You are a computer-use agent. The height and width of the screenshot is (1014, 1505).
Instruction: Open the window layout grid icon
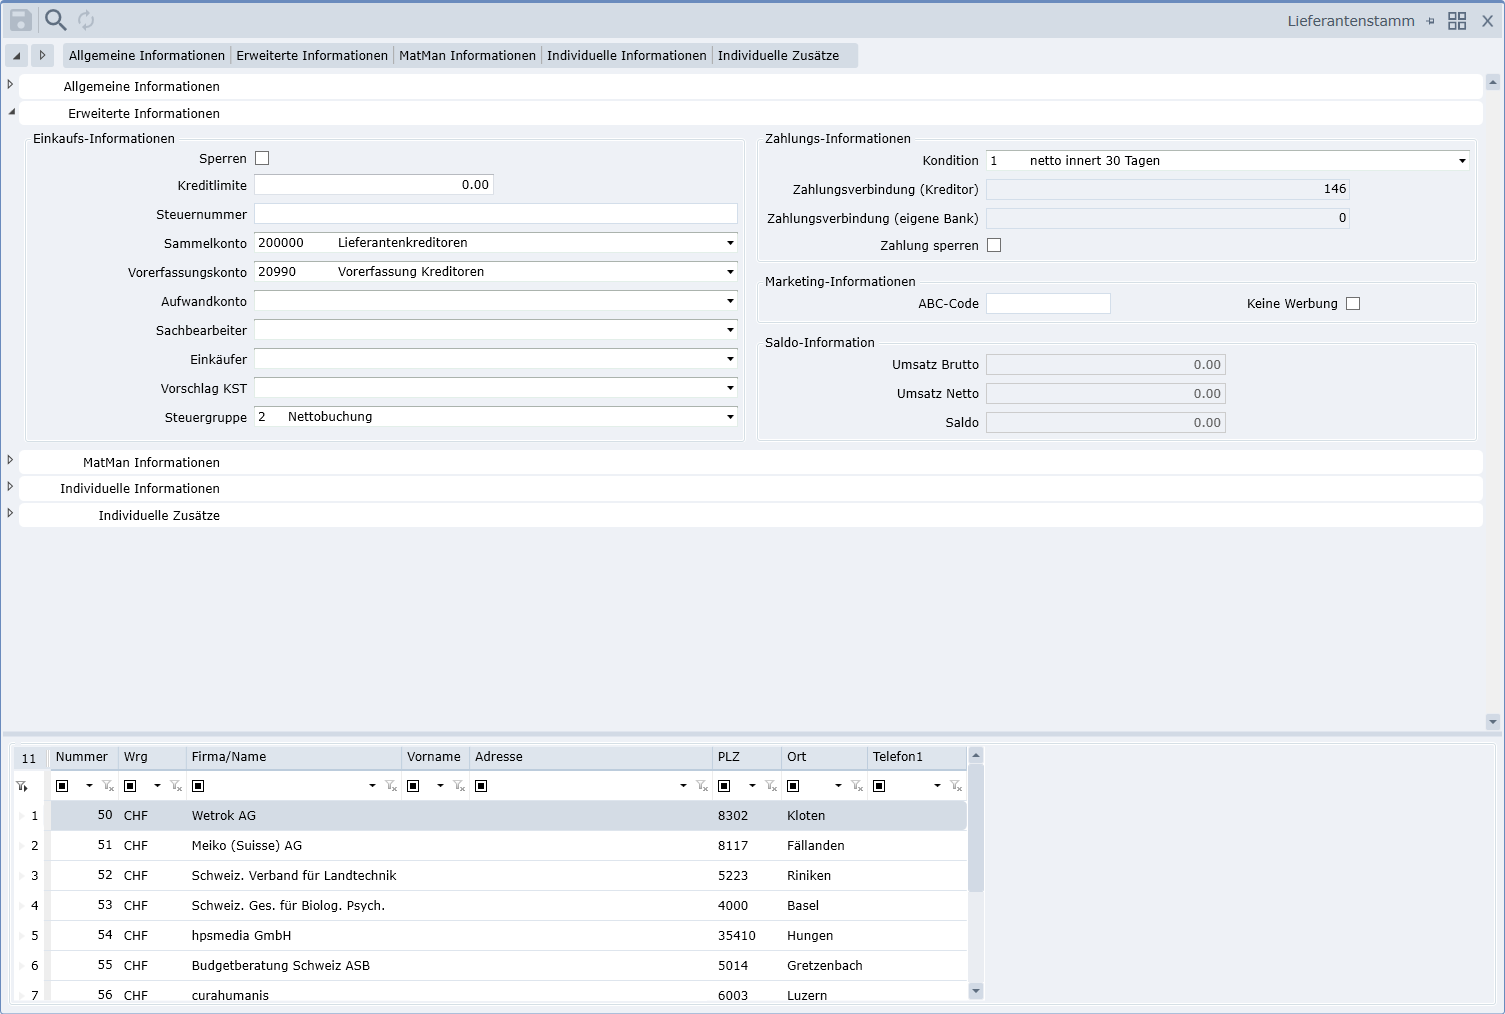point(1457,21)
